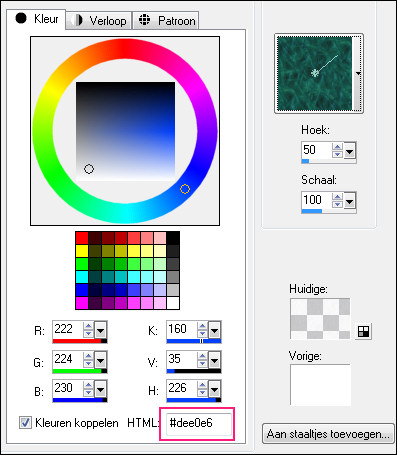397x455 pixels.
Task: Open the Hoek slider dropdown
Action: [x=349, y=152]
